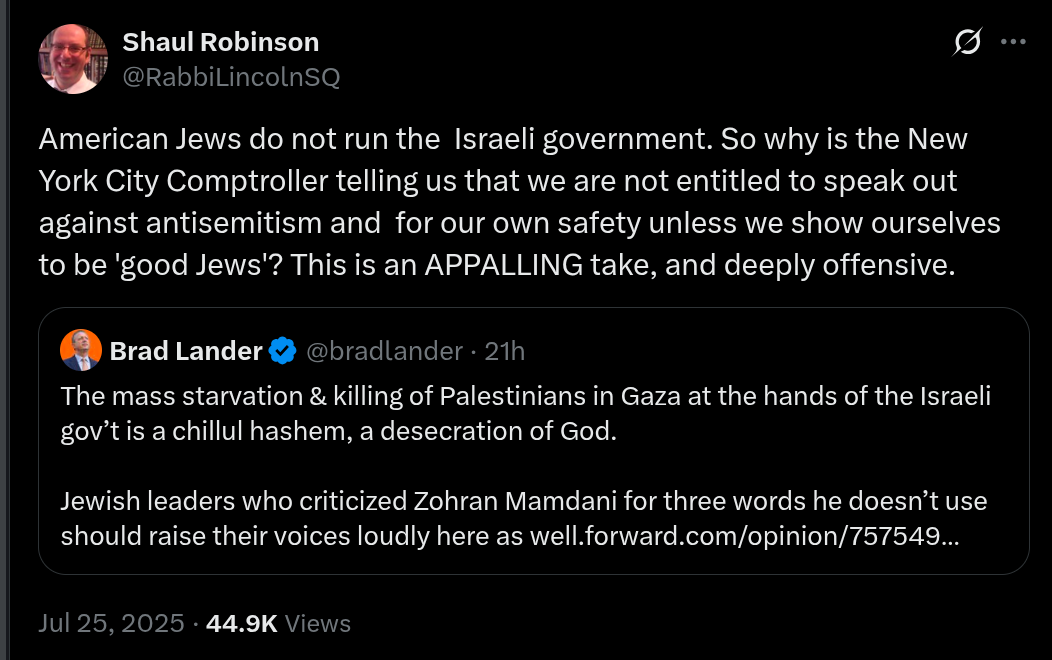Viewport: 1052px width, 660px height.
Task: Open the 44.9K Views analytics
Action: (x=278, y=624)
